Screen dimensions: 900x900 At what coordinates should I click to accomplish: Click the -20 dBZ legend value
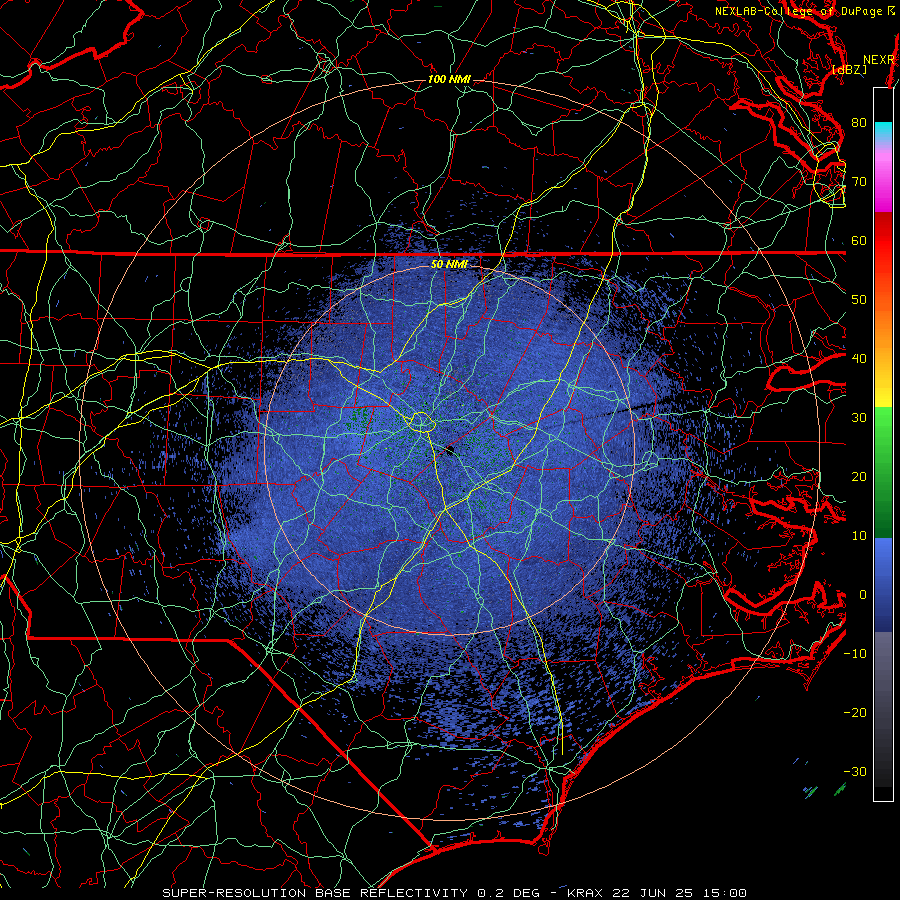[x=855, y=712]
